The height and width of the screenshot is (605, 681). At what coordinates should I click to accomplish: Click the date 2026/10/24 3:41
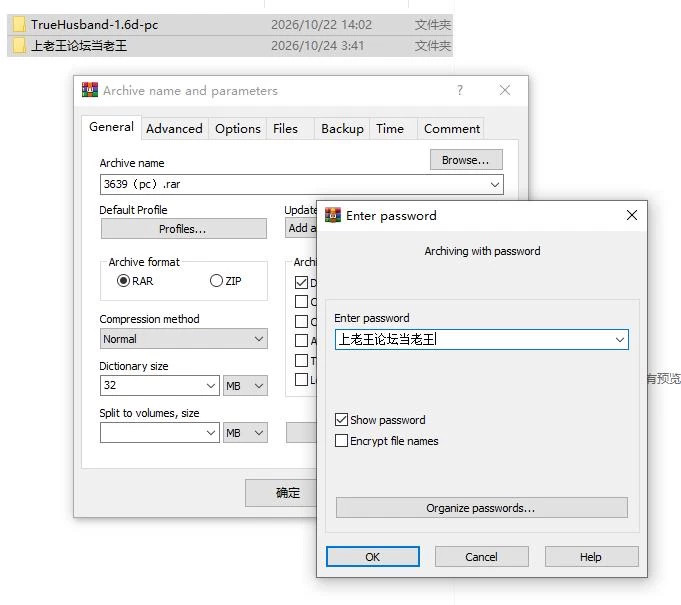point(317,46)
